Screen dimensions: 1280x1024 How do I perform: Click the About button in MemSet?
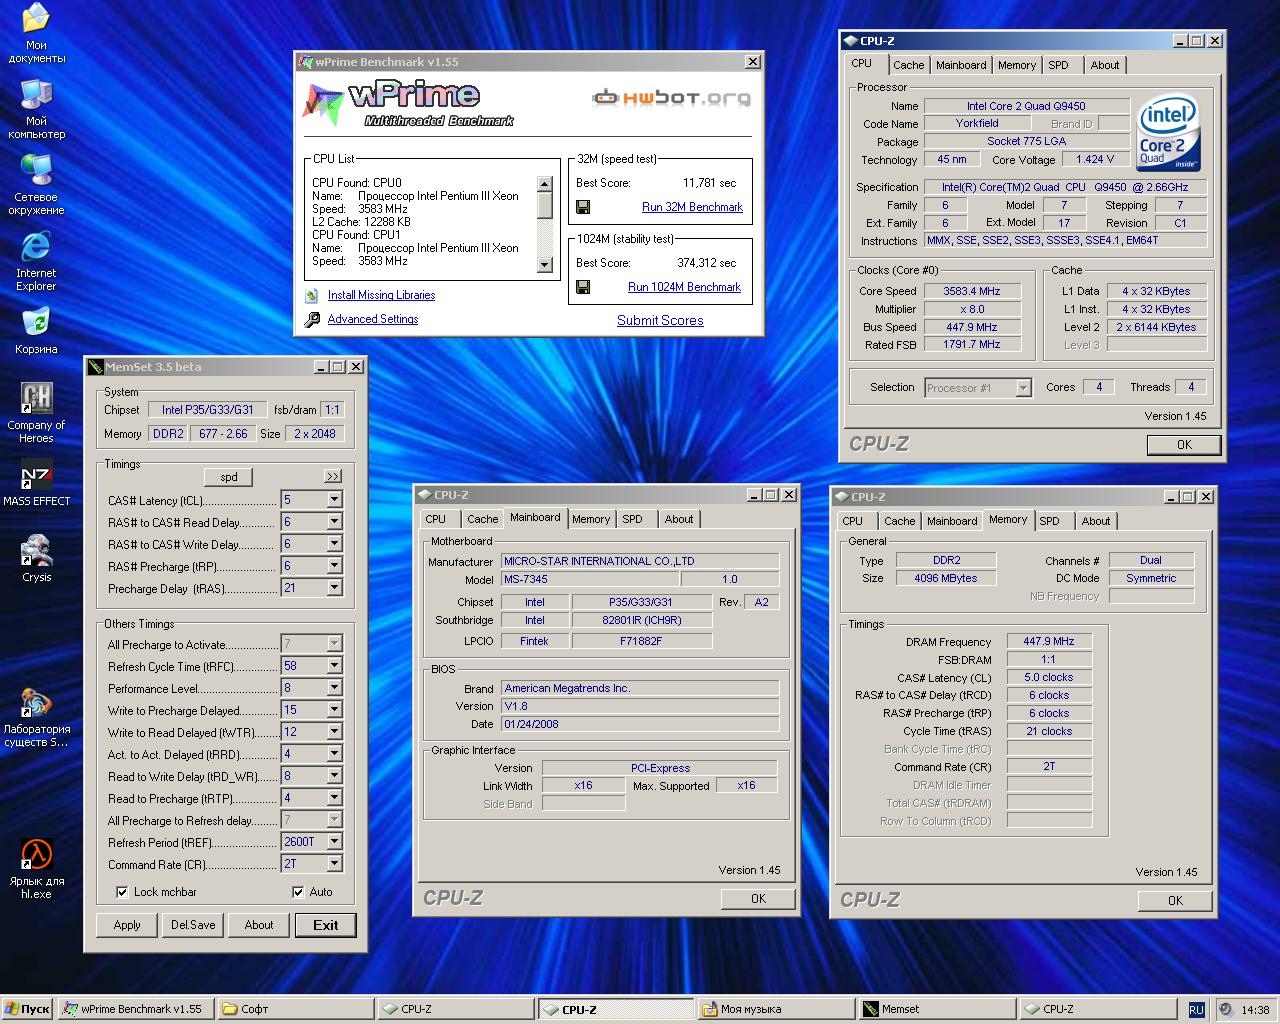[x=259, y=925]
